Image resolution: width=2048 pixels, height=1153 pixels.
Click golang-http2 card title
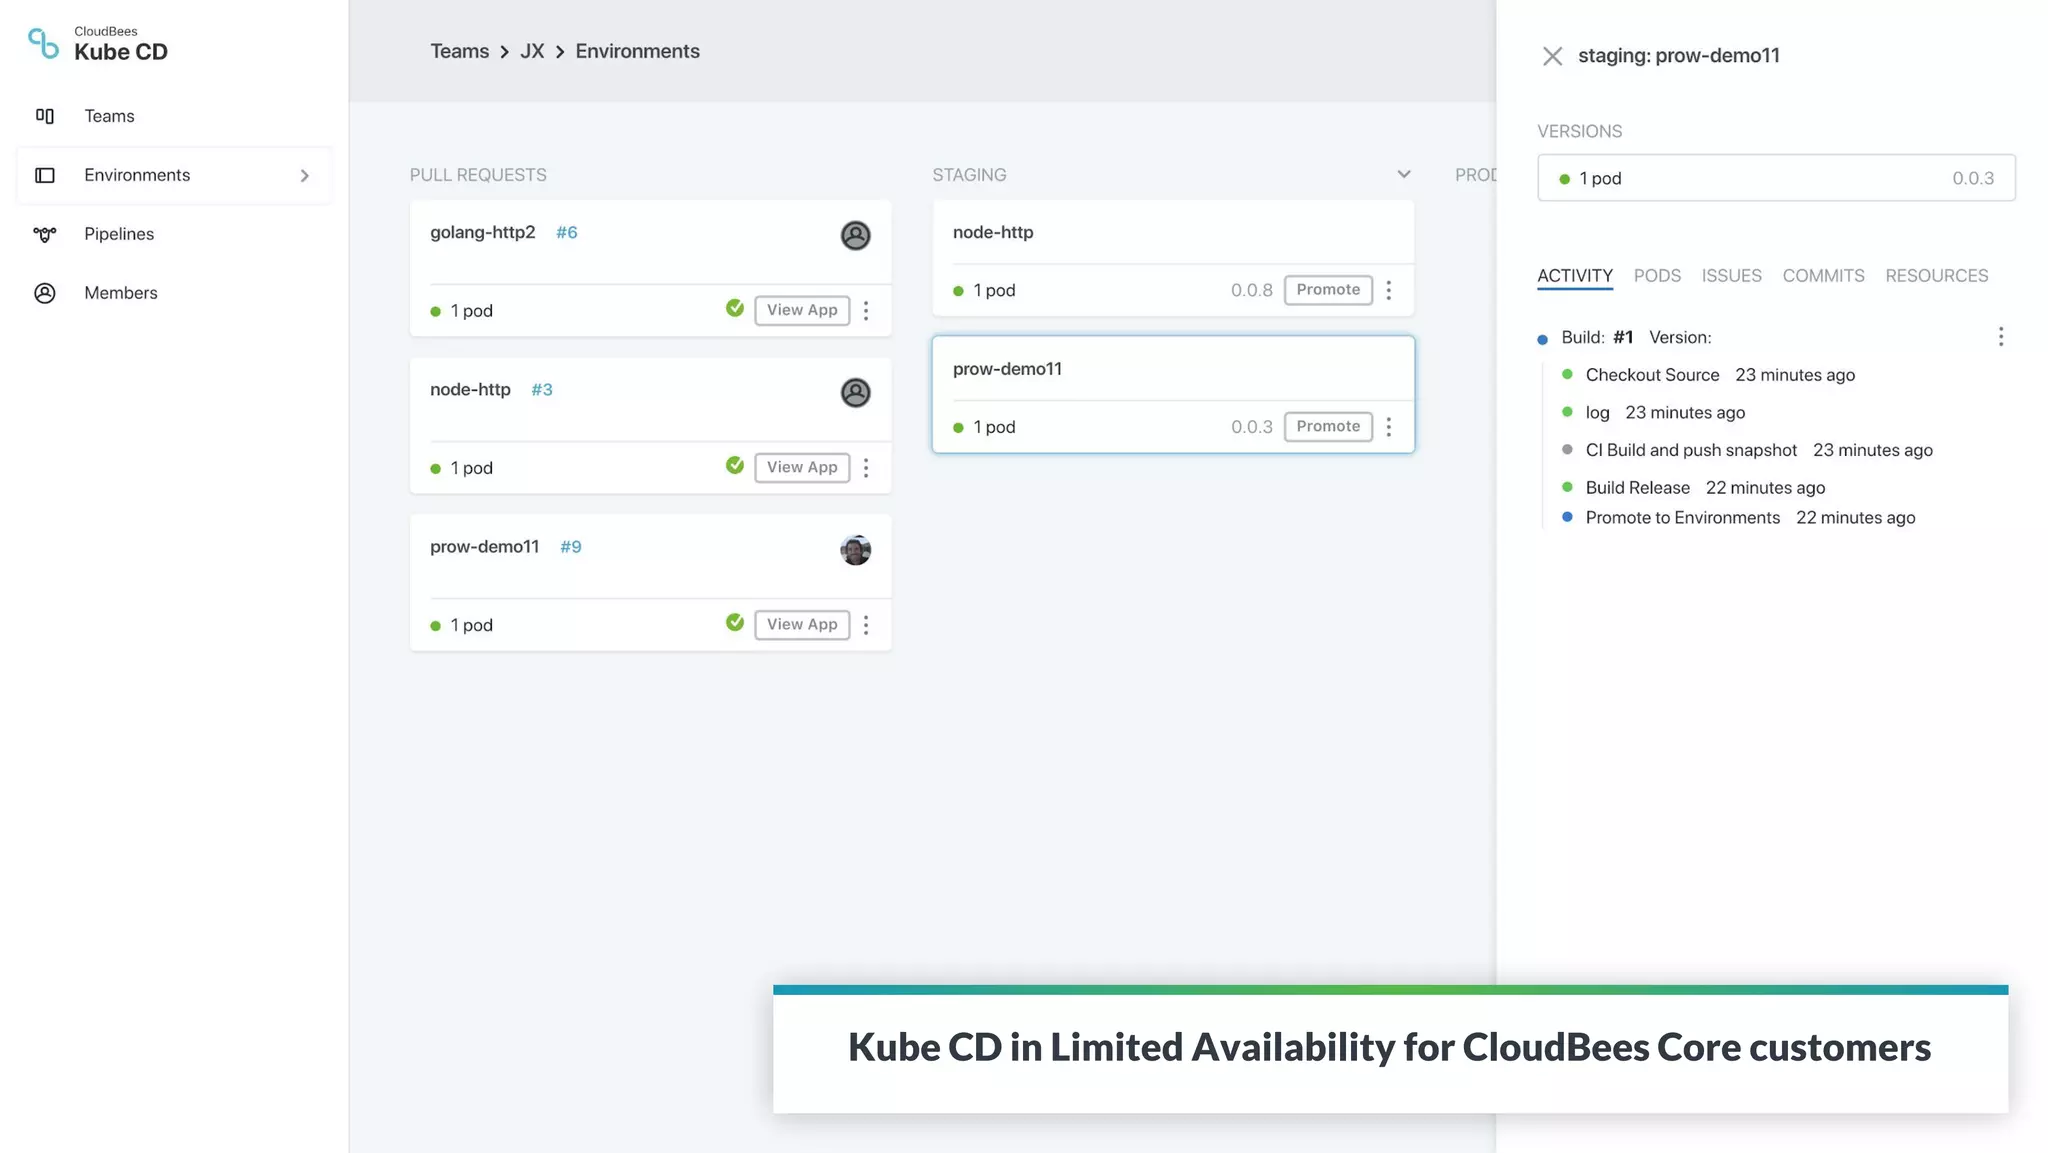point(482,232)
